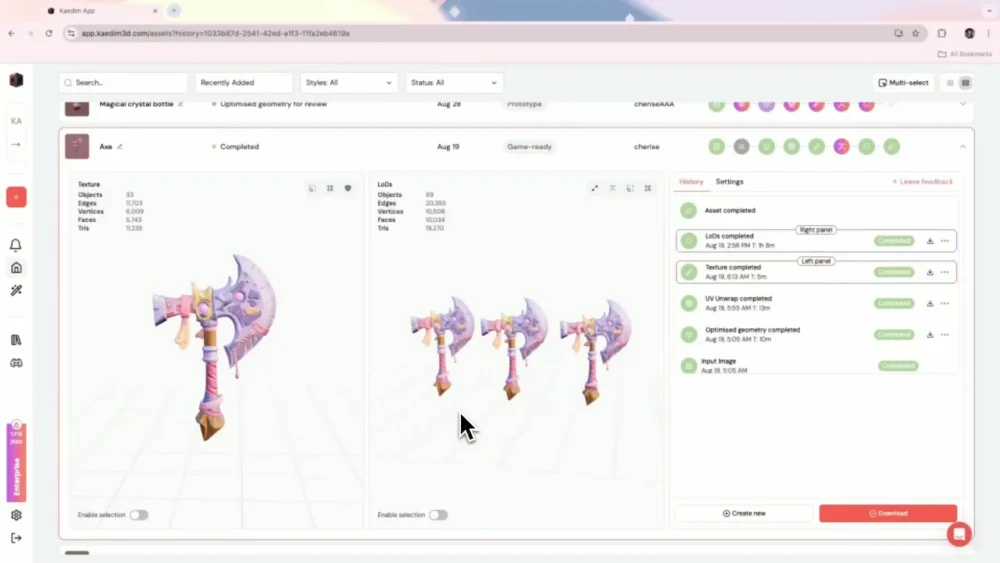Download the Texture completed step
The image size is (1000, 563).
pyautogui.click(x=930, y=272)
